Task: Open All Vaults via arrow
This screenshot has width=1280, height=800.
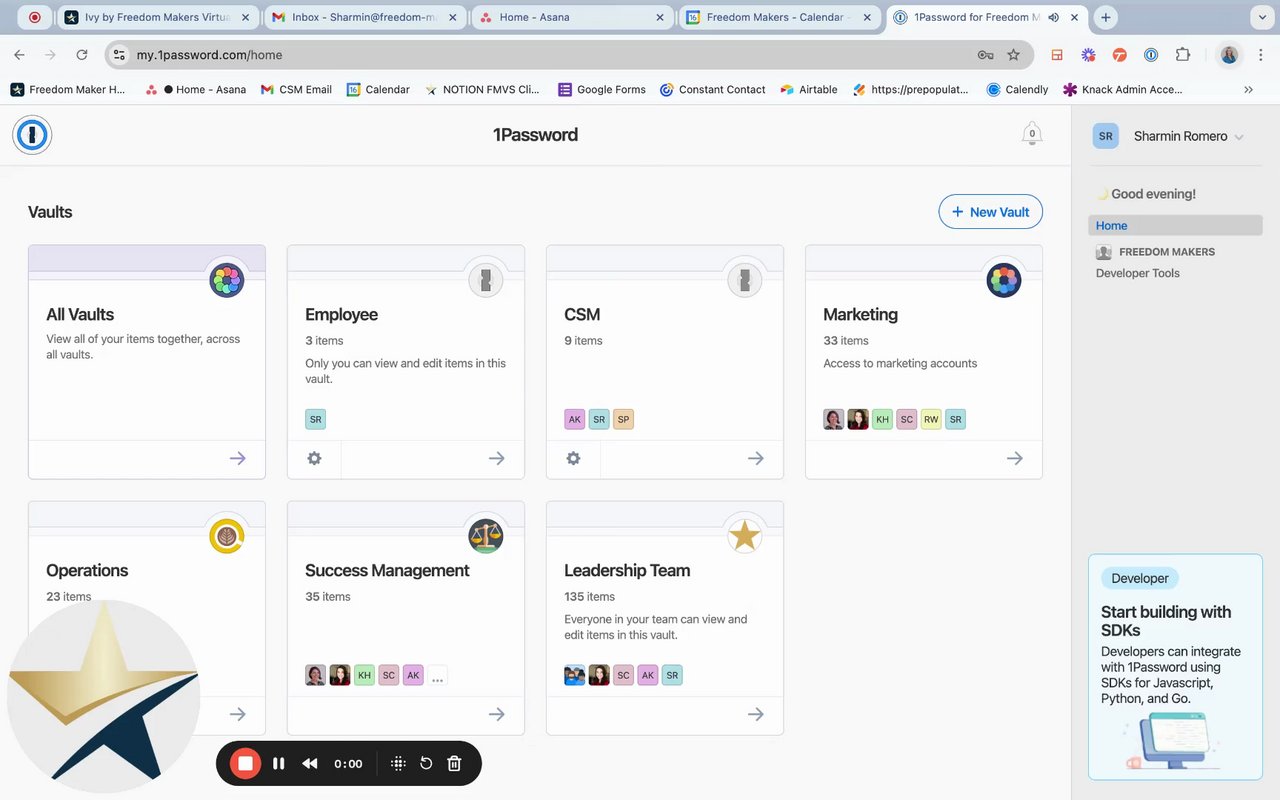Action: (x=237, y=458)
